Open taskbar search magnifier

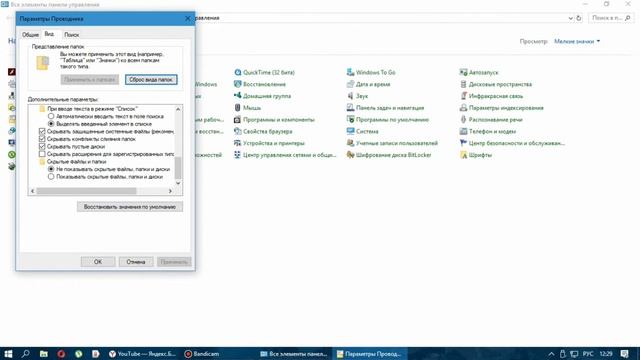point(26,354)
